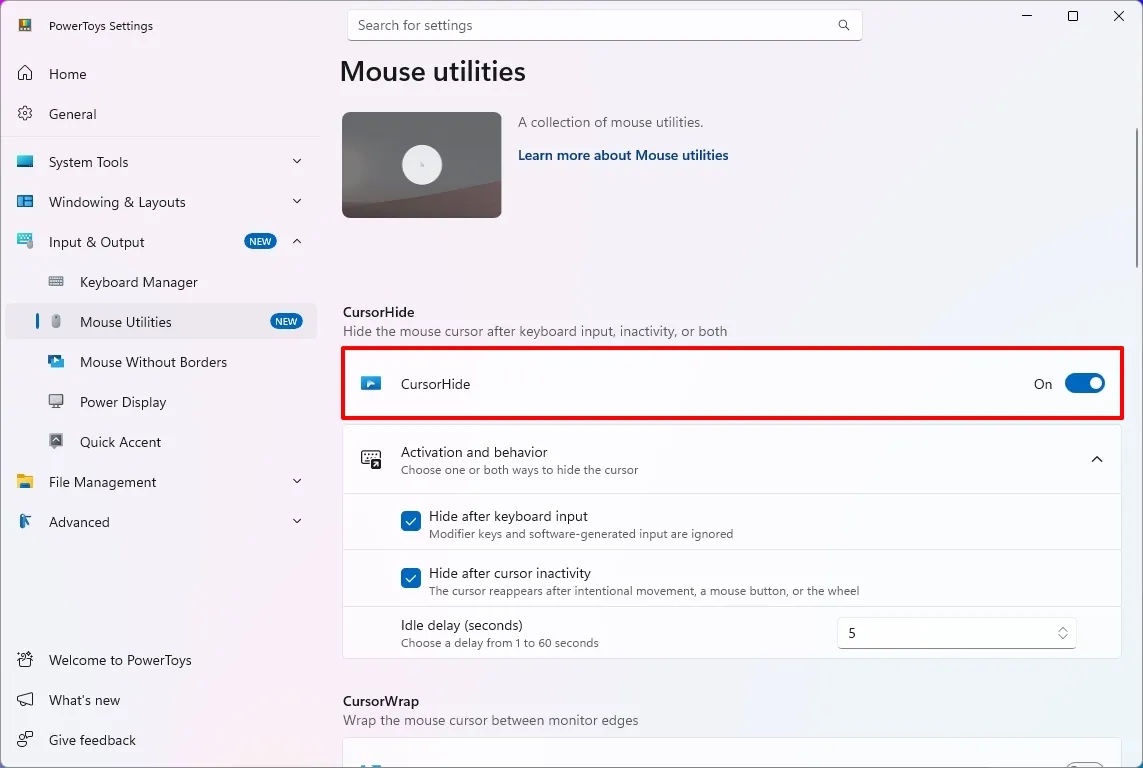Open the Keyboard Manager page
The height and width of the screenshot is (768, 1143).
[x=161, y=282]
